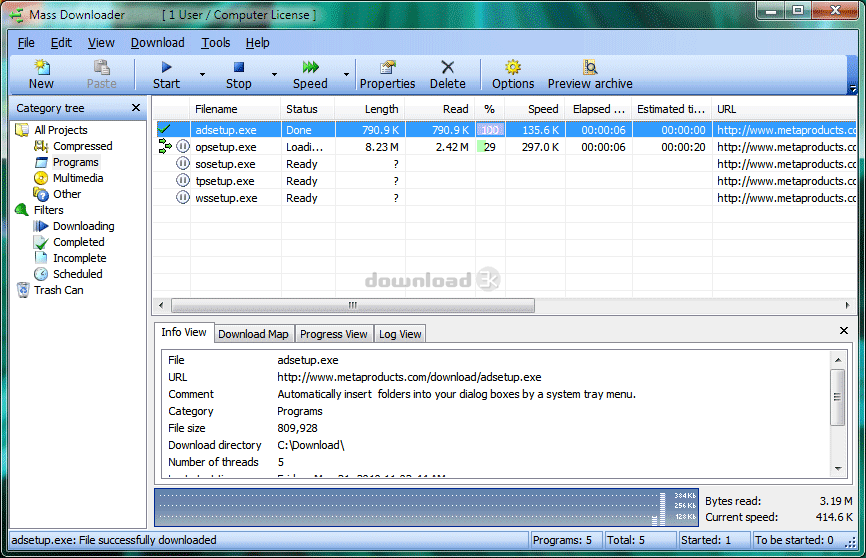Click the Info View scroll up arrow
This screenshot has height=558, width=866.
(x=838, y=360)
